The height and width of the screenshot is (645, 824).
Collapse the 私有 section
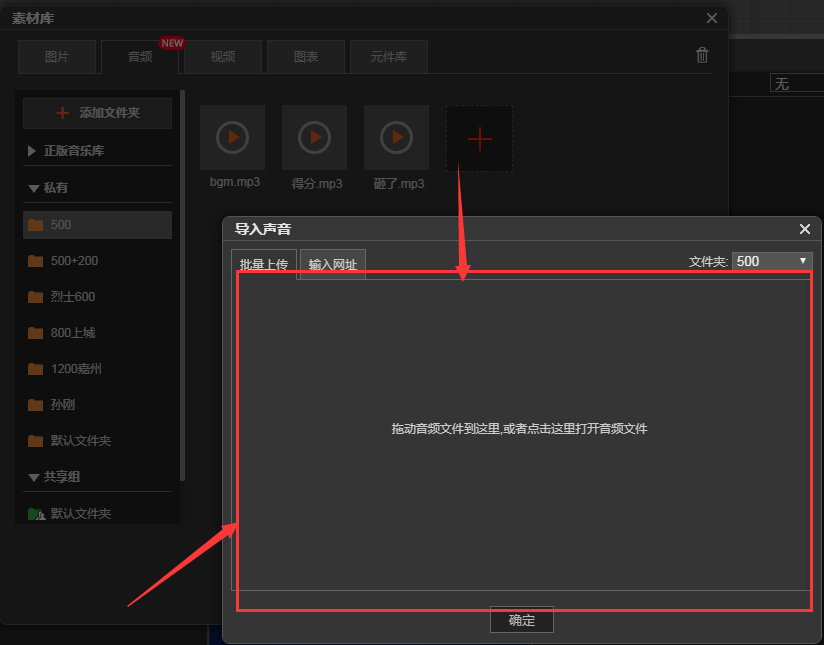coord(34,188)
